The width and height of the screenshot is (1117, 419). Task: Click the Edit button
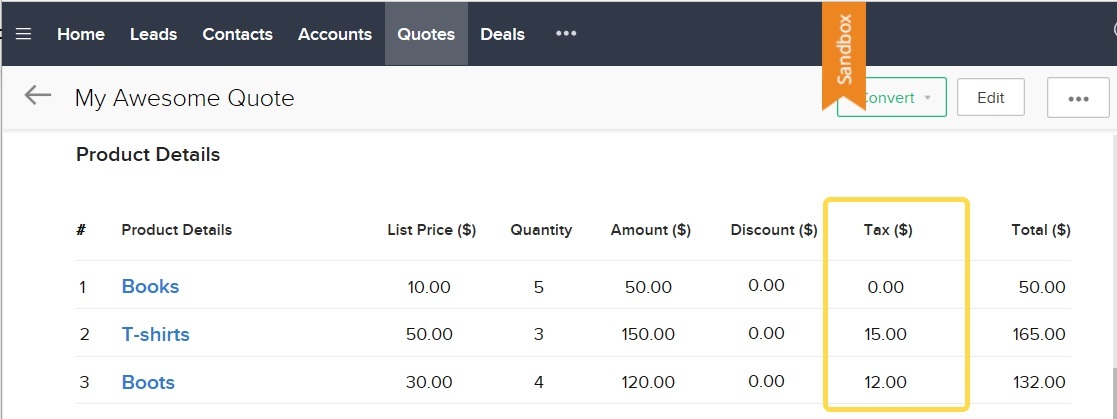[x=990, y=97]
